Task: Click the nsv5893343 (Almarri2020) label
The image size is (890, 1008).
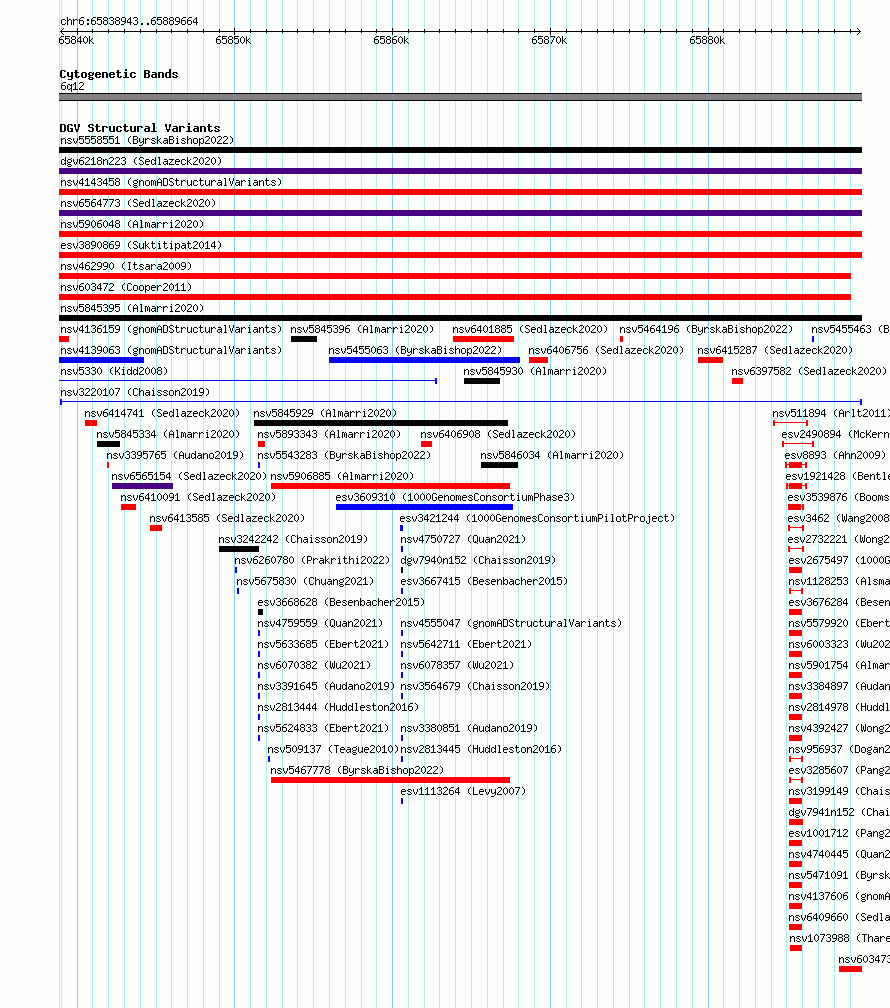Action: pyautogui.click(x=329, y=435)
